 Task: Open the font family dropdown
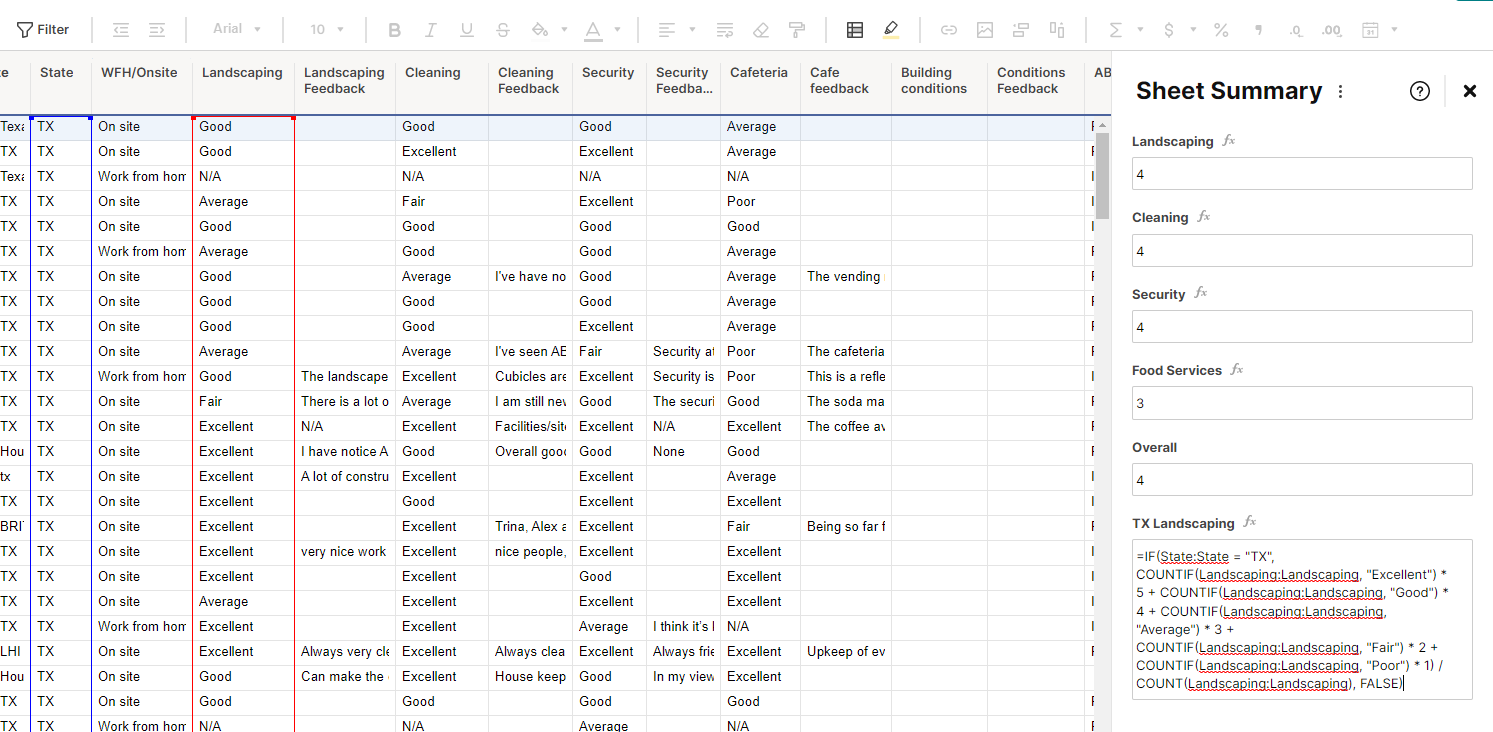pyautogui.click(x=236, y=29)
